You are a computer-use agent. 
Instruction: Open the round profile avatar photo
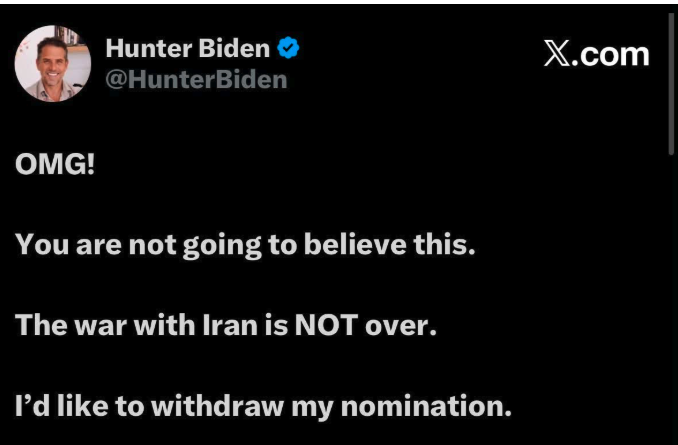click(x=53, y=64)
